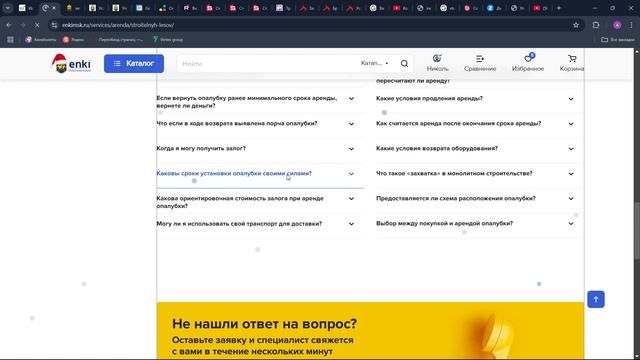Open the Сравнение comparison icon
Viewport: 640px width, 360px height.
480,63
